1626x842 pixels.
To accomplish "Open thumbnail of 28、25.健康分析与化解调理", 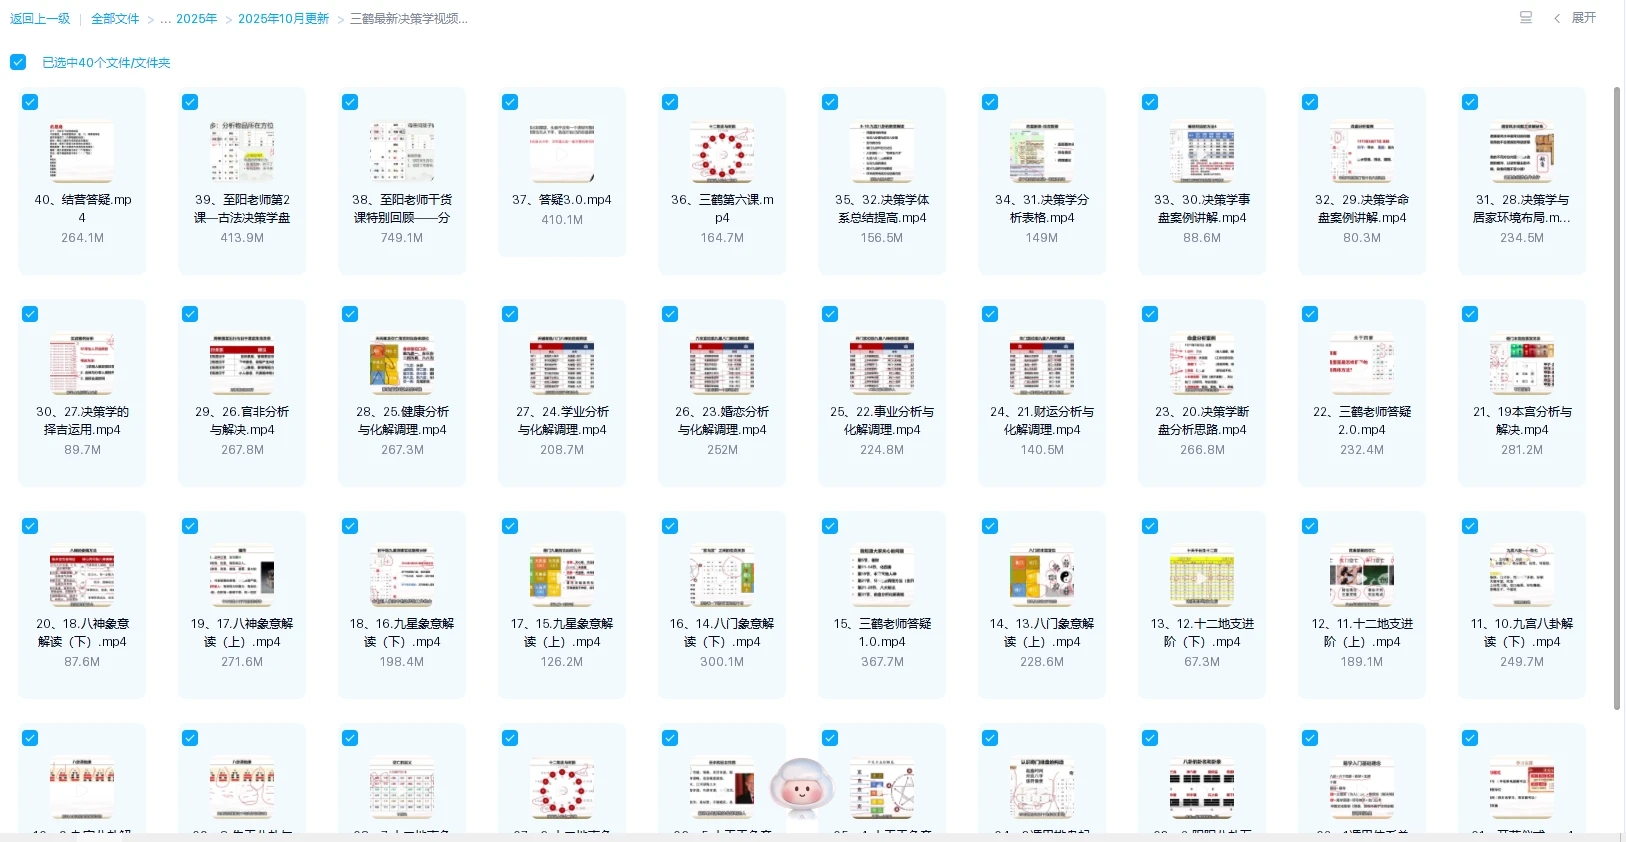I will 402,365.
